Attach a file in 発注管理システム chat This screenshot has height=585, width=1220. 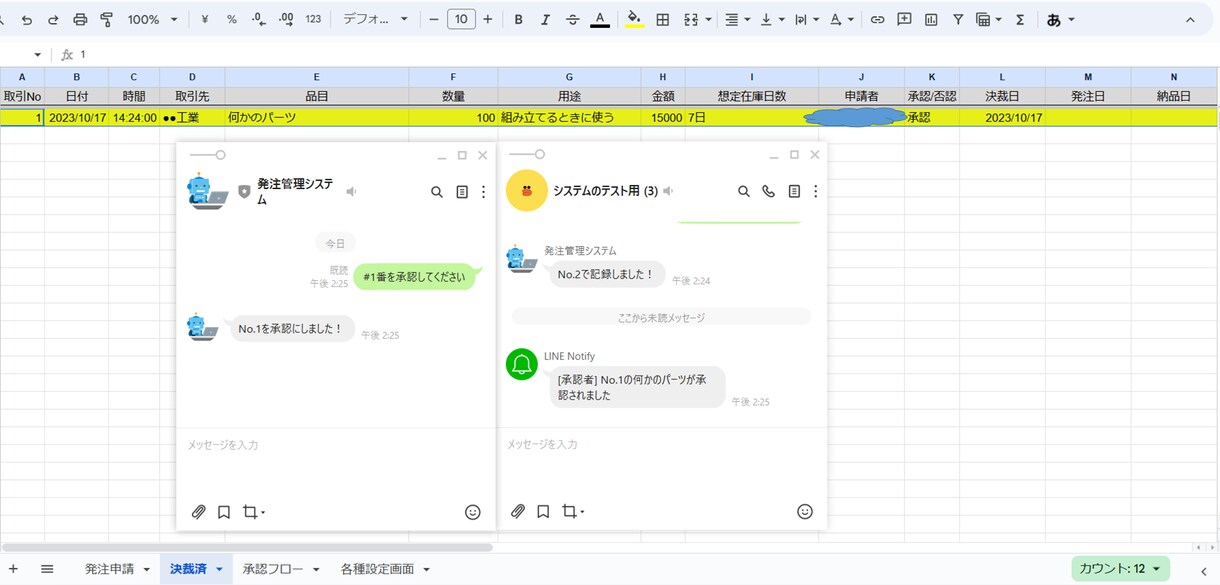pyautogui.click(x=199, y=512)
